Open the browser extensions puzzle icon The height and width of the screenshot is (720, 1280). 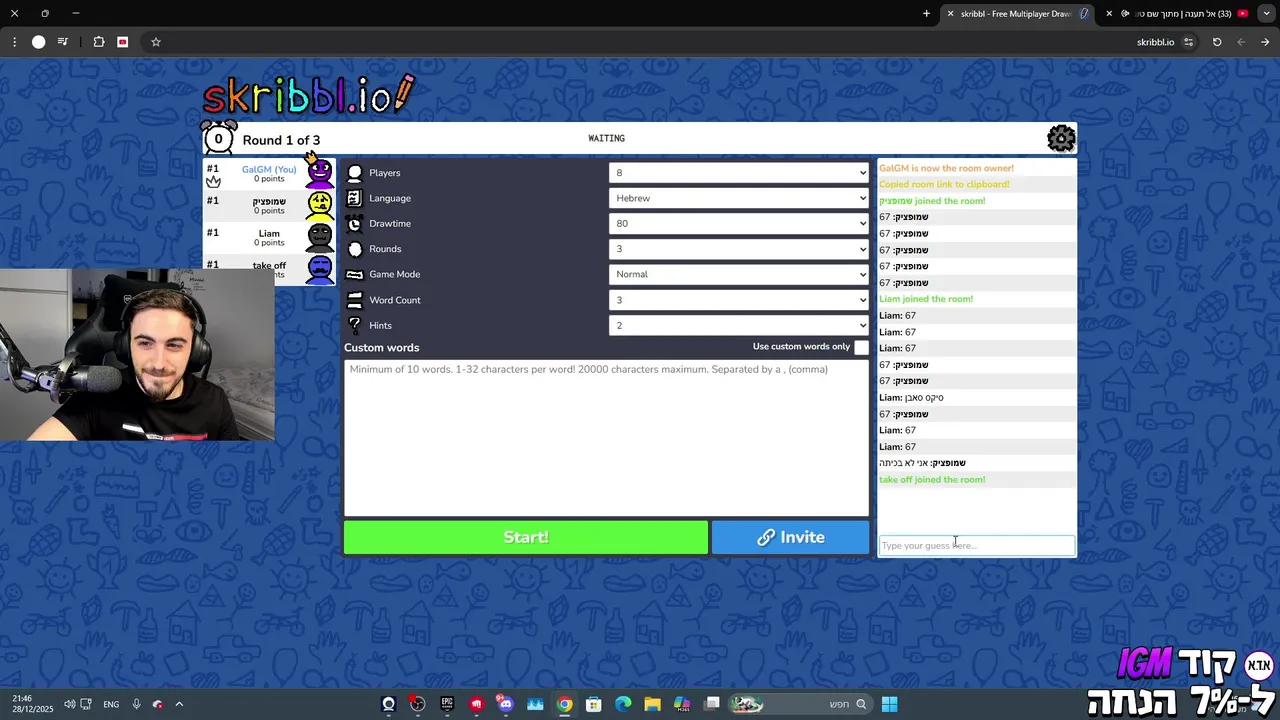99,42
